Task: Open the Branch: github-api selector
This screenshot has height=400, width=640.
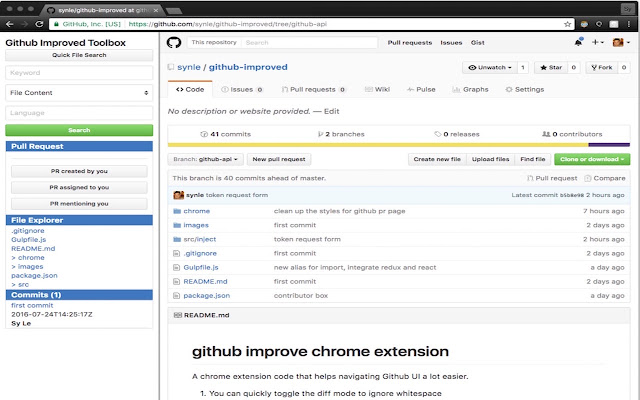Action: [x=205, y=159]
